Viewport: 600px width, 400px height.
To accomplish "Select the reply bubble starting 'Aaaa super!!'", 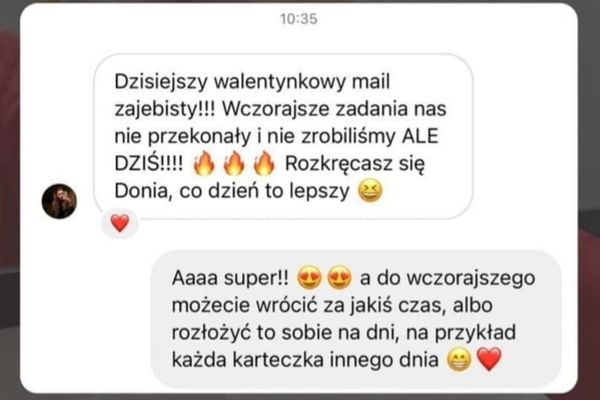I will pyautogui.click(x=357, y=318).
